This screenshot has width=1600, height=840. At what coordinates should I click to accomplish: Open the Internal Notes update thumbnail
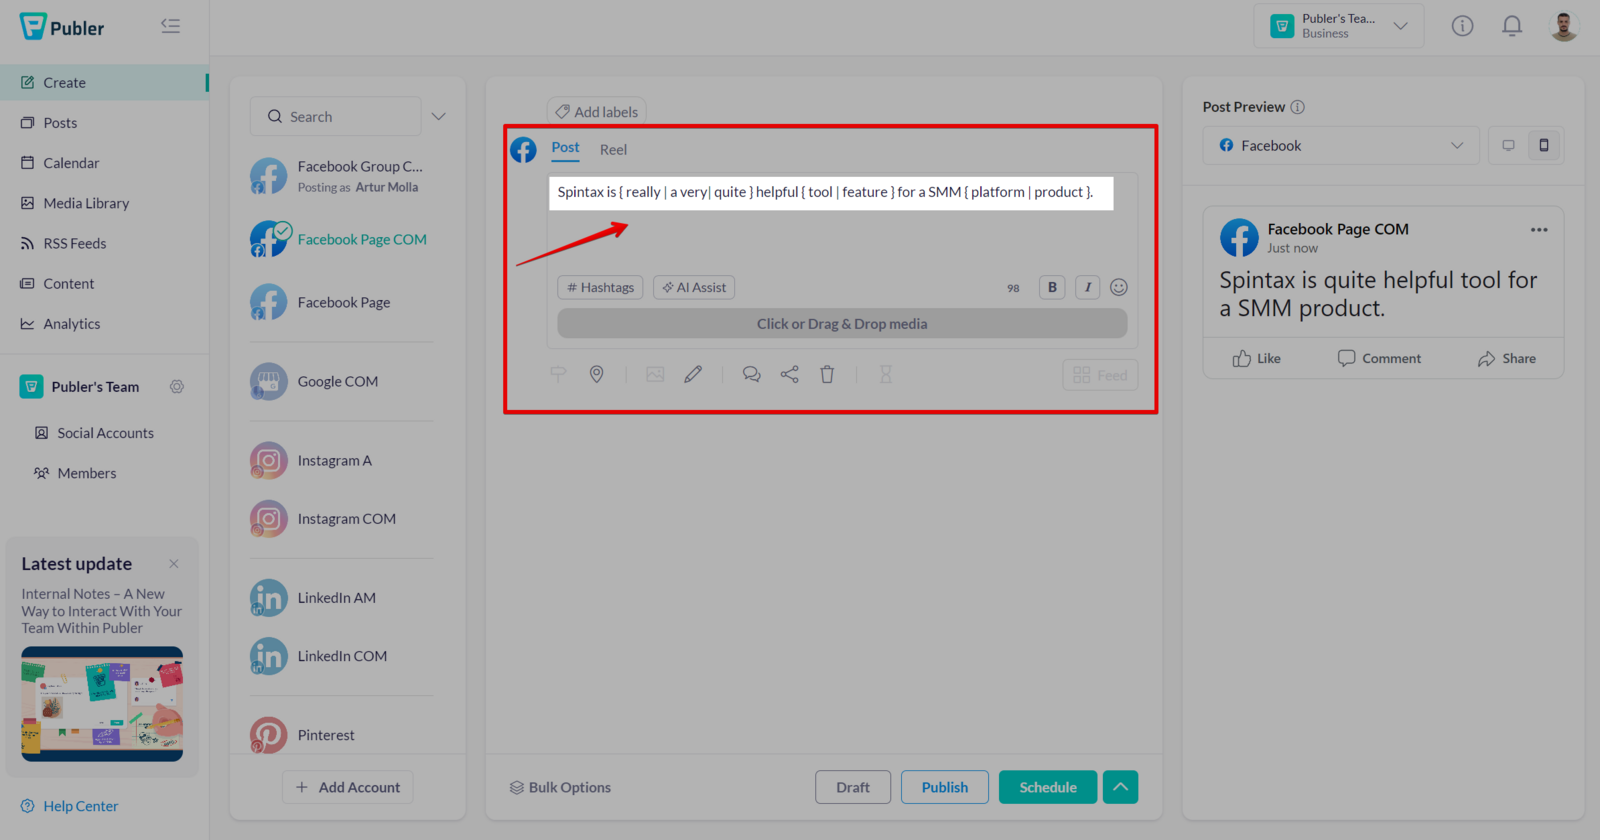point(102,704)
